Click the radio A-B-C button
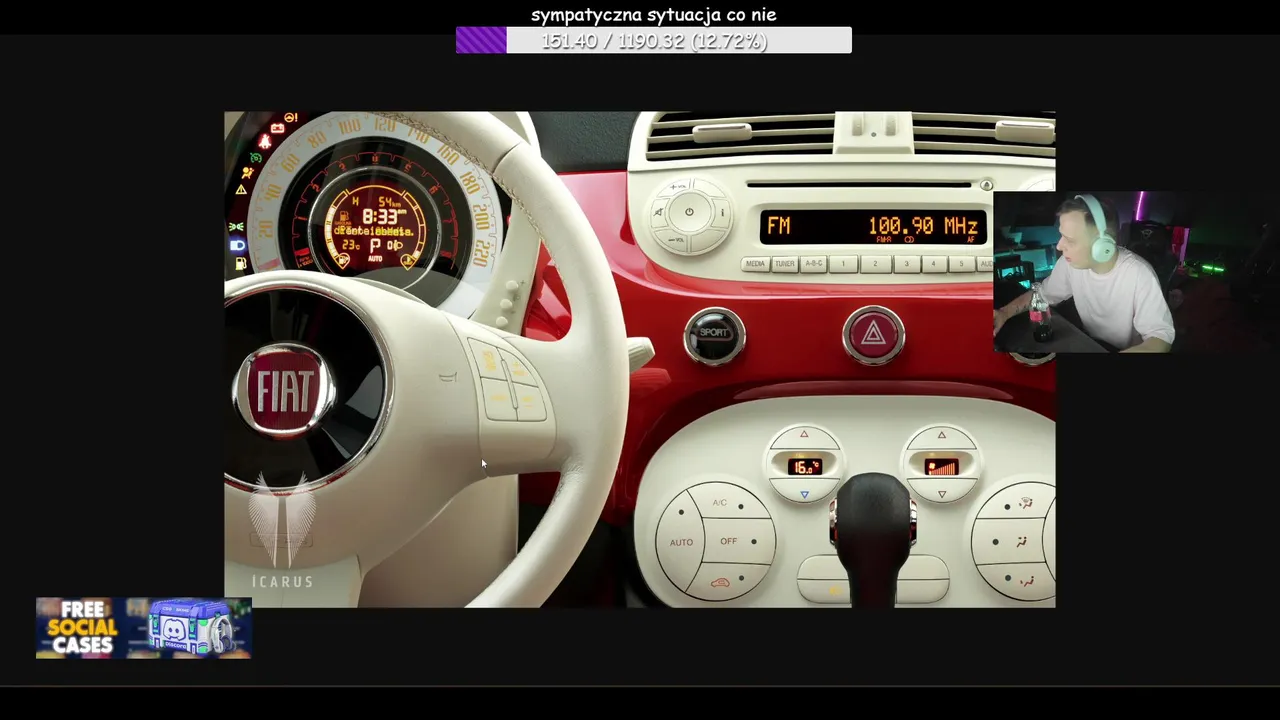Image resolution: width=1280 pixels, height=720 pixels. [813, 264]
